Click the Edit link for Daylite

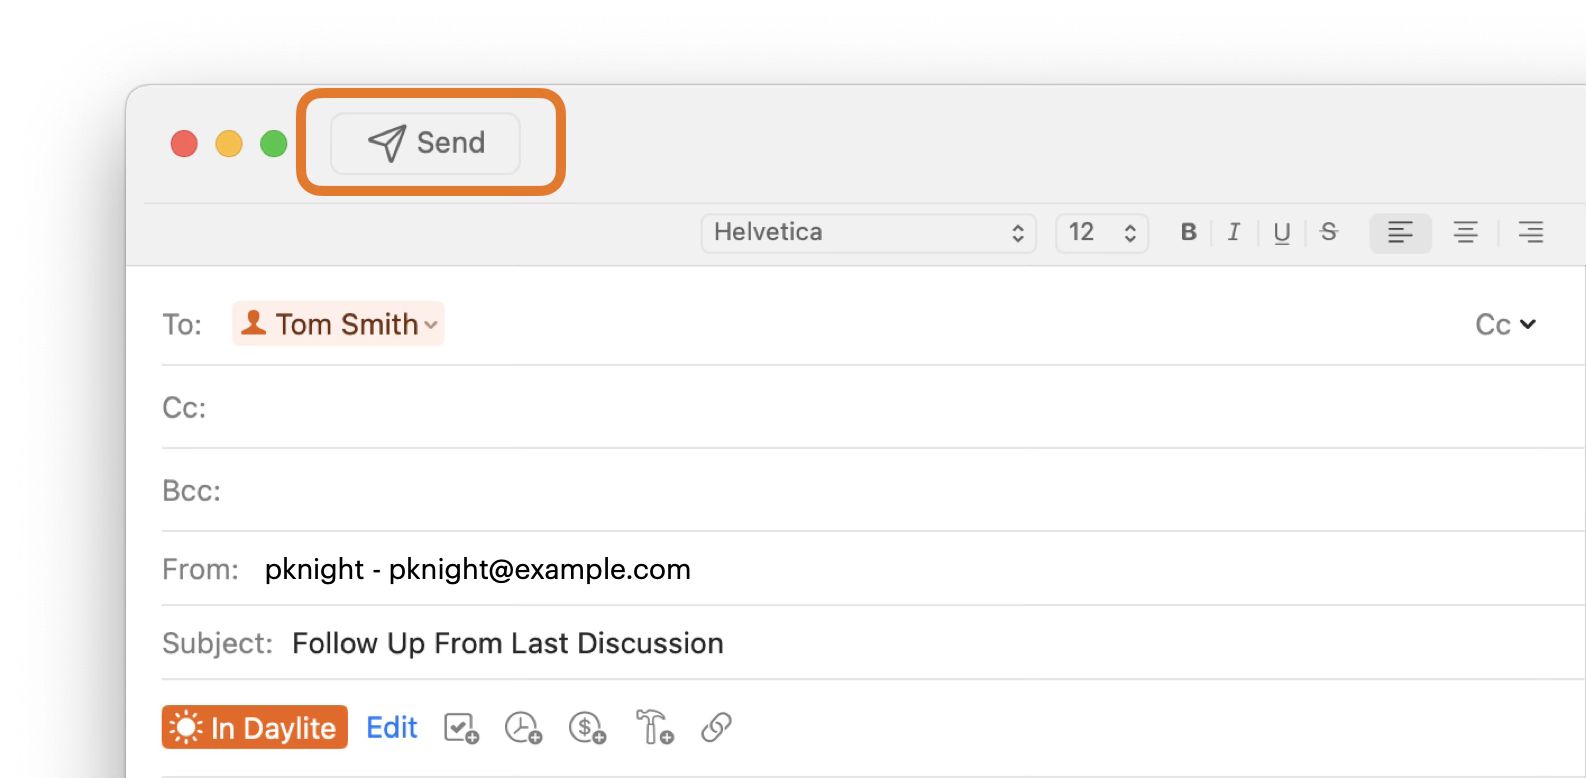point(391,728)
